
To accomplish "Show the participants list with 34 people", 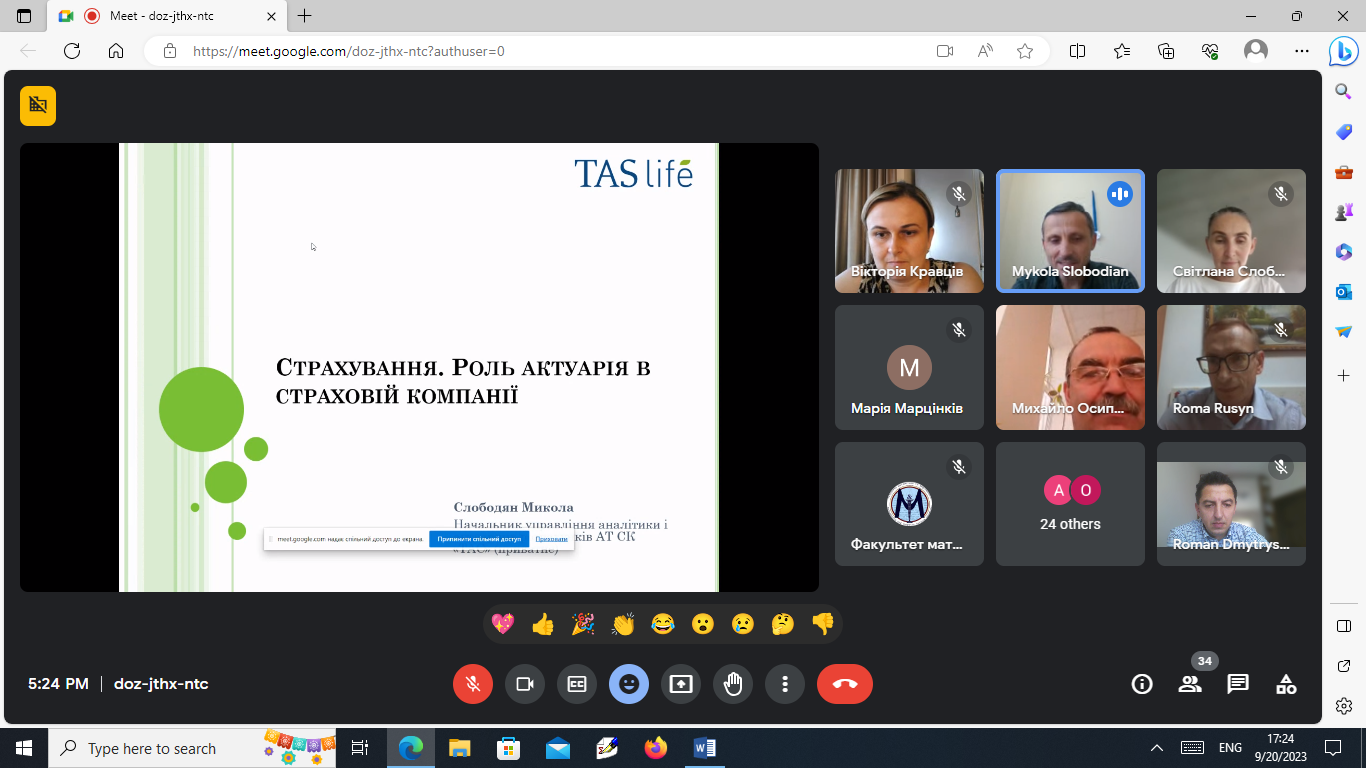I will click(x=1190, y=684).
